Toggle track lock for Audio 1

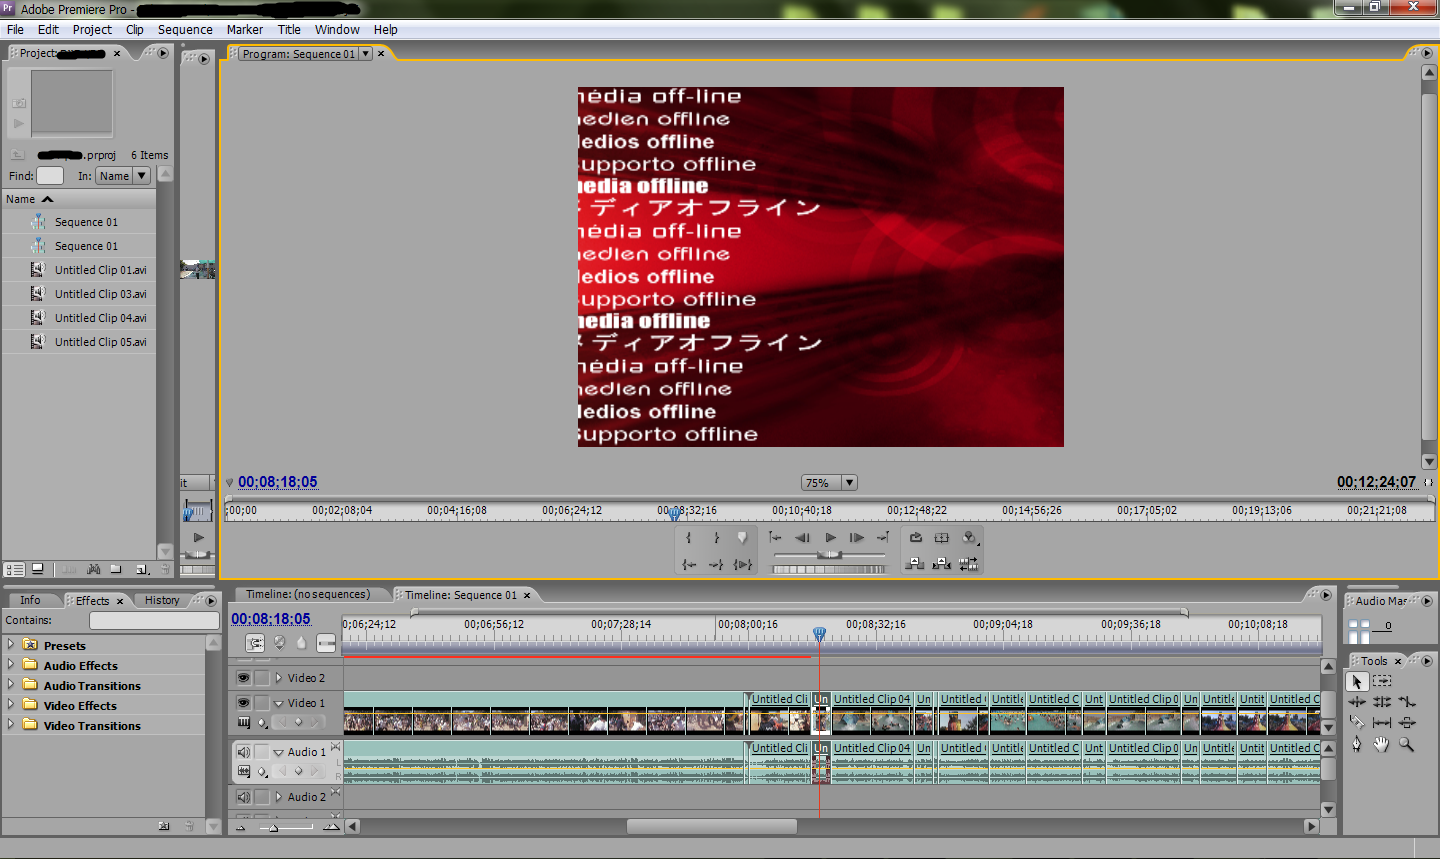262,752
